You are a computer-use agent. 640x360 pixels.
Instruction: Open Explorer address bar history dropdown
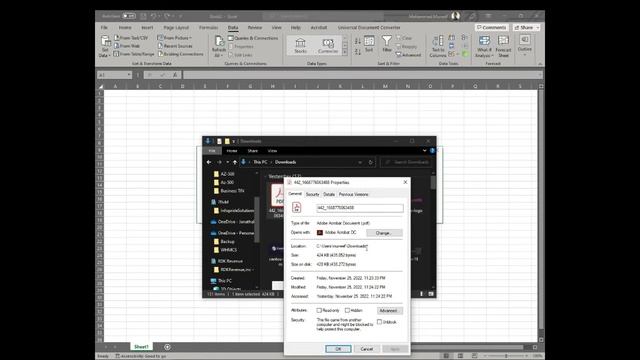tap(360, 162)
